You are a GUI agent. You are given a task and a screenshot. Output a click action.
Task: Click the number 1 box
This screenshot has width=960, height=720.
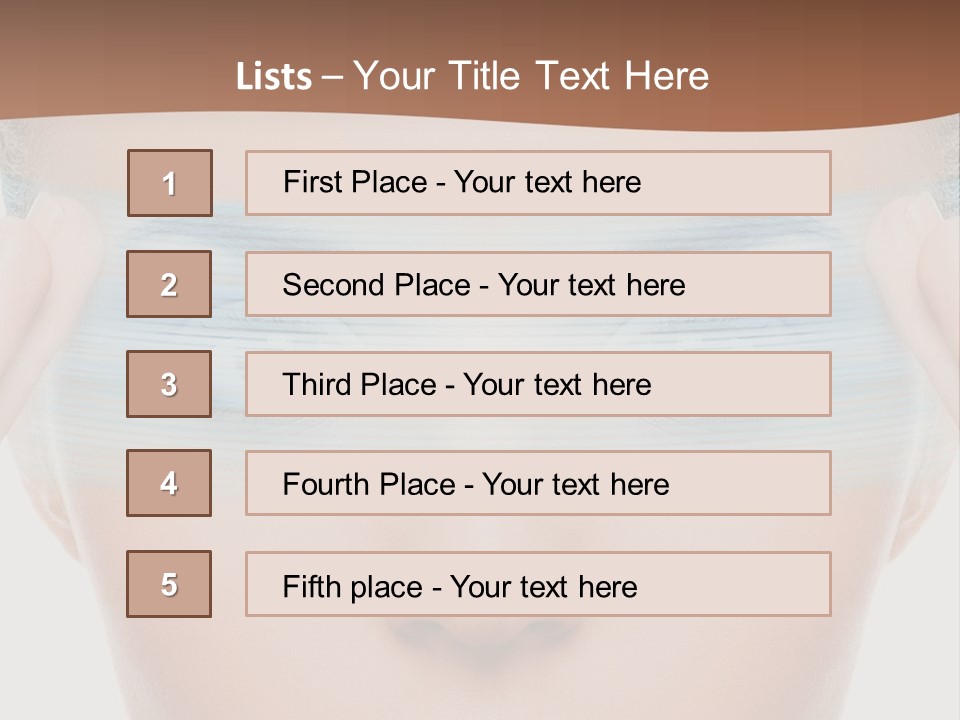170,183
